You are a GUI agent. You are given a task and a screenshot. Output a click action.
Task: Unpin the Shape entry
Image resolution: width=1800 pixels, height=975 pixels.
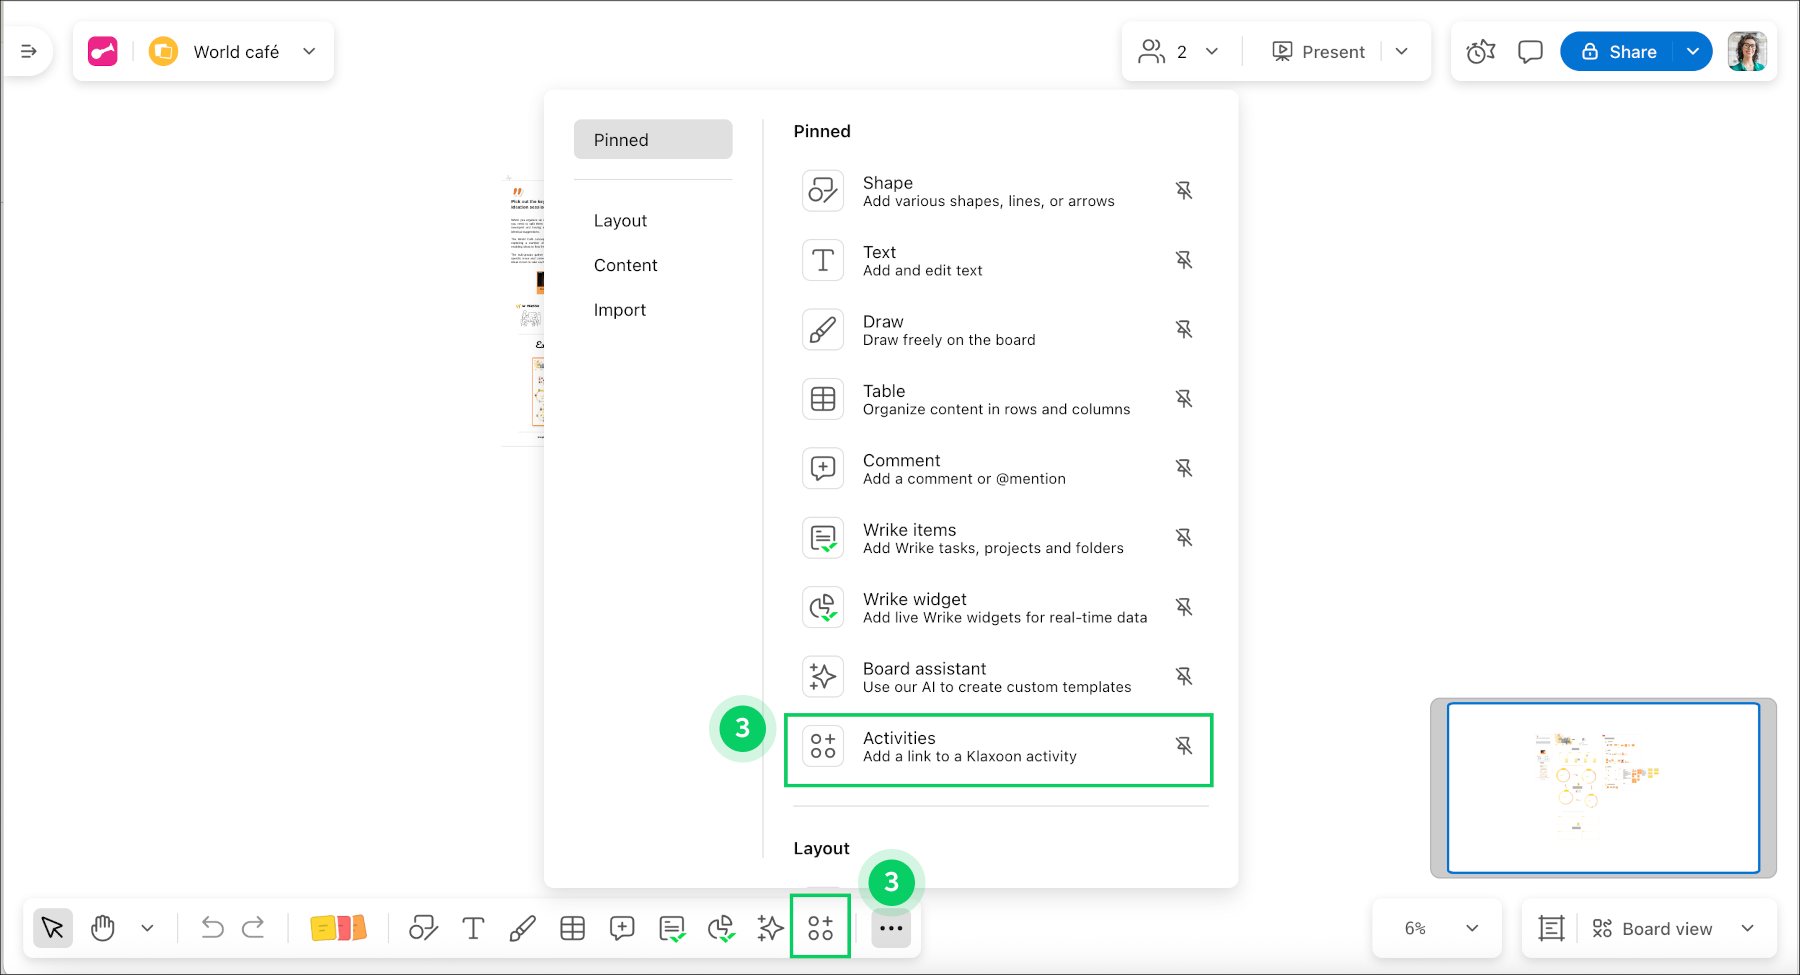tap(1184, 190)
